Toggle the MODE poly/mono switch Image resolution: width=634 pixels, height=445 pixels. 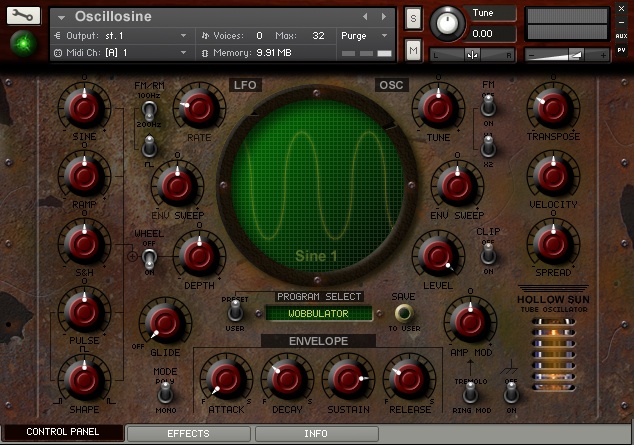pyautogui.click(x=165, y=392)
